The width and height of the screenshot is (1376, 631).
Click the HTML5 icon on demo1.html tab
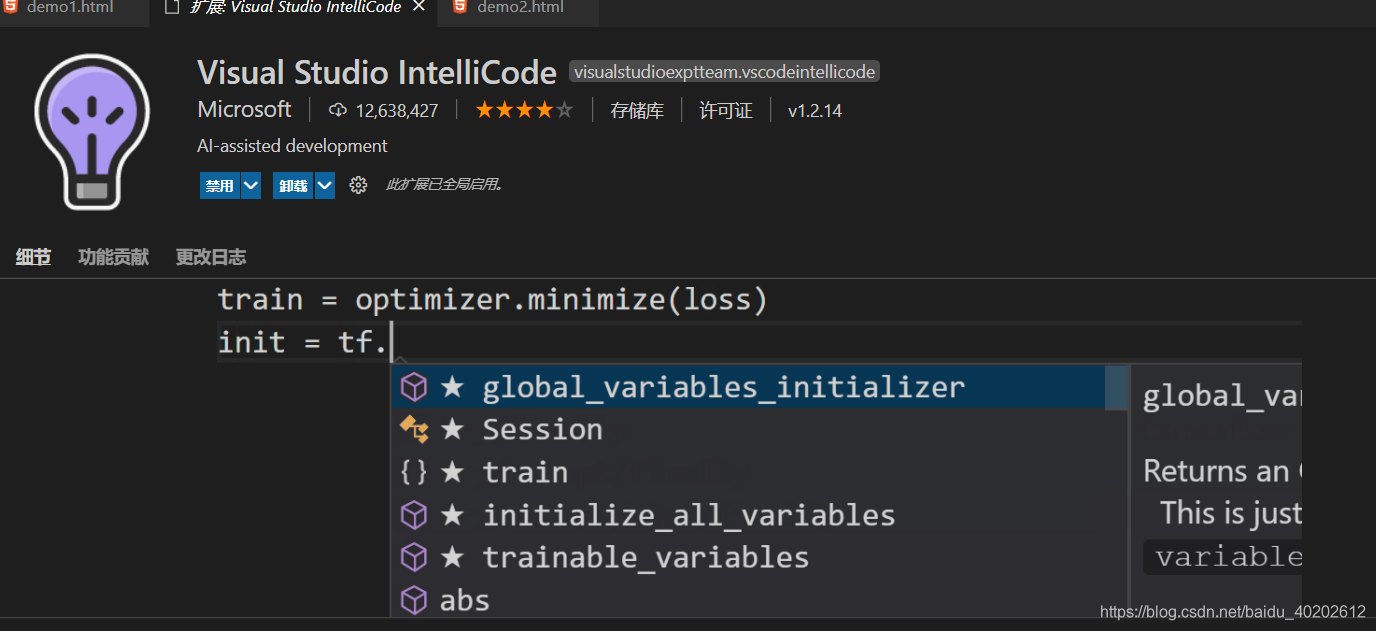[11, 7]
